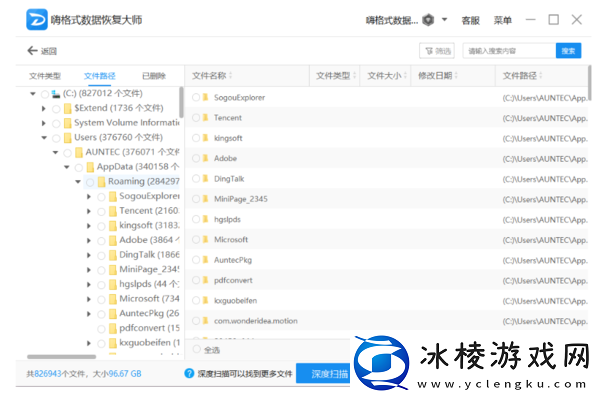This screenshot has width=600, height=396.
Task: Sort by 文件路径 column header
Action: coord(522,76)
